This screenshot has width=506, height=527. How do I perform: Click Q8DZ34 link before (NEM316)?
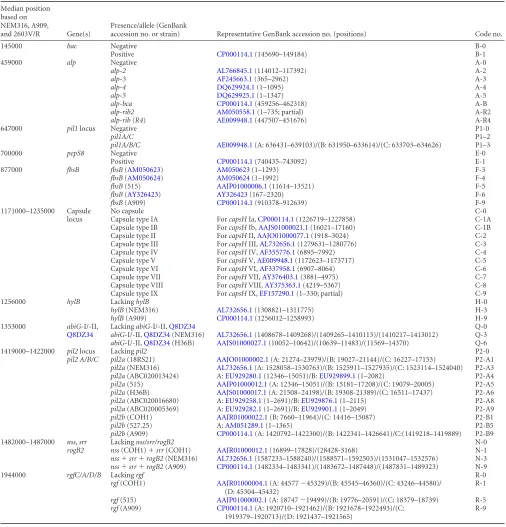click(157, 335)
